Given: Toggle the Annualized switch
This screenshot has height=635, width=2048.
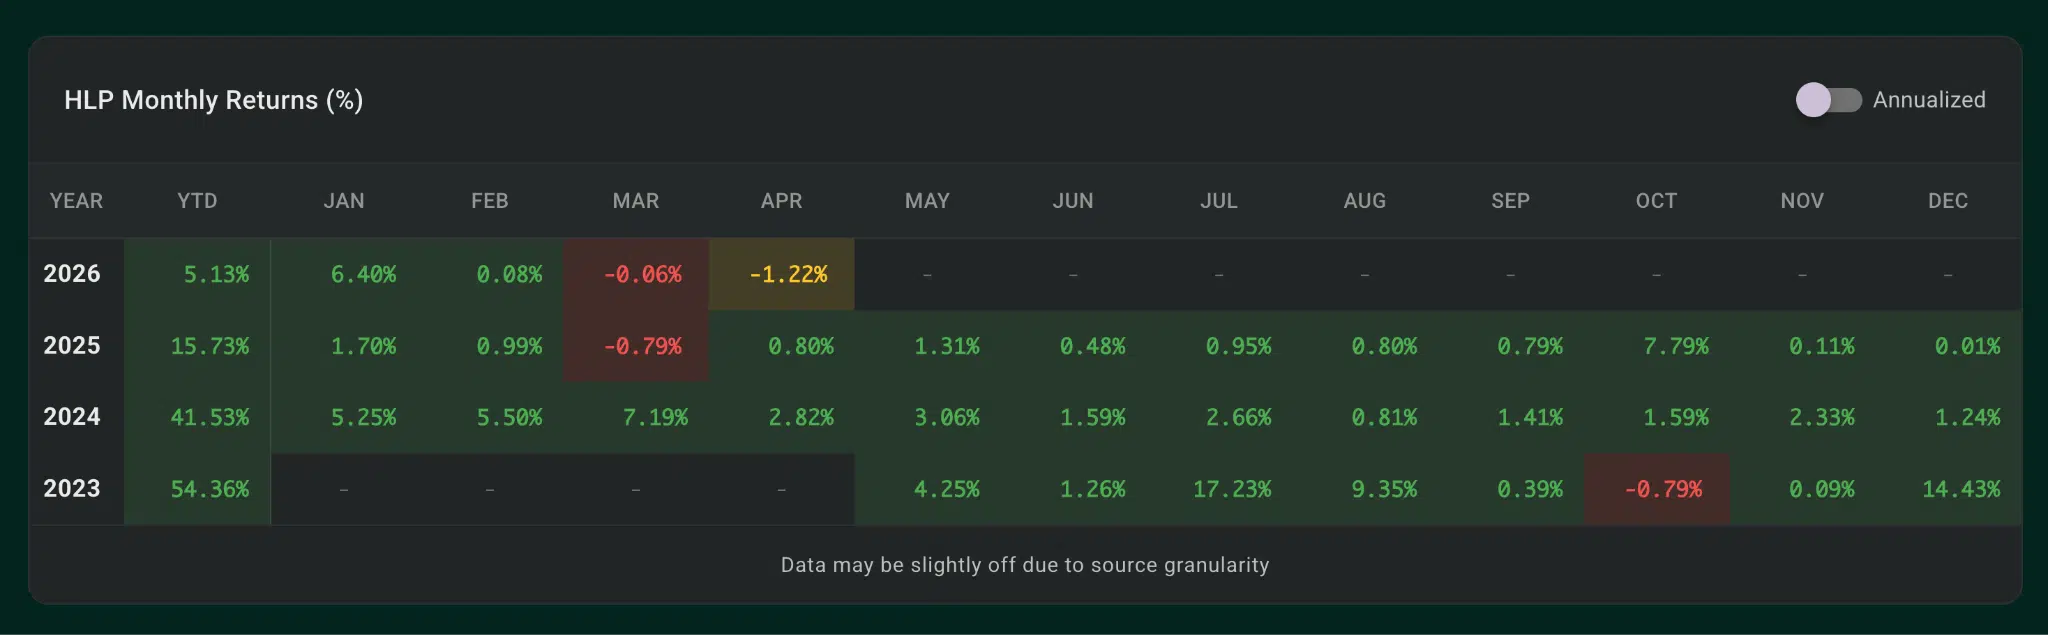Looking at the screenshot, I should click(x=1827, y=100).
